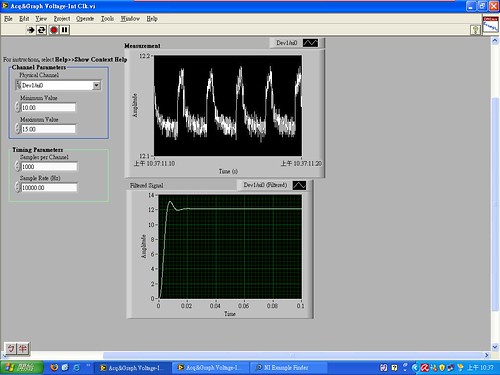The height and width of the screenshot is (375, 500).
Task: Click the 14 Y-axis maximum on Filtered Signal graph
Action: (x=151, y=195)
